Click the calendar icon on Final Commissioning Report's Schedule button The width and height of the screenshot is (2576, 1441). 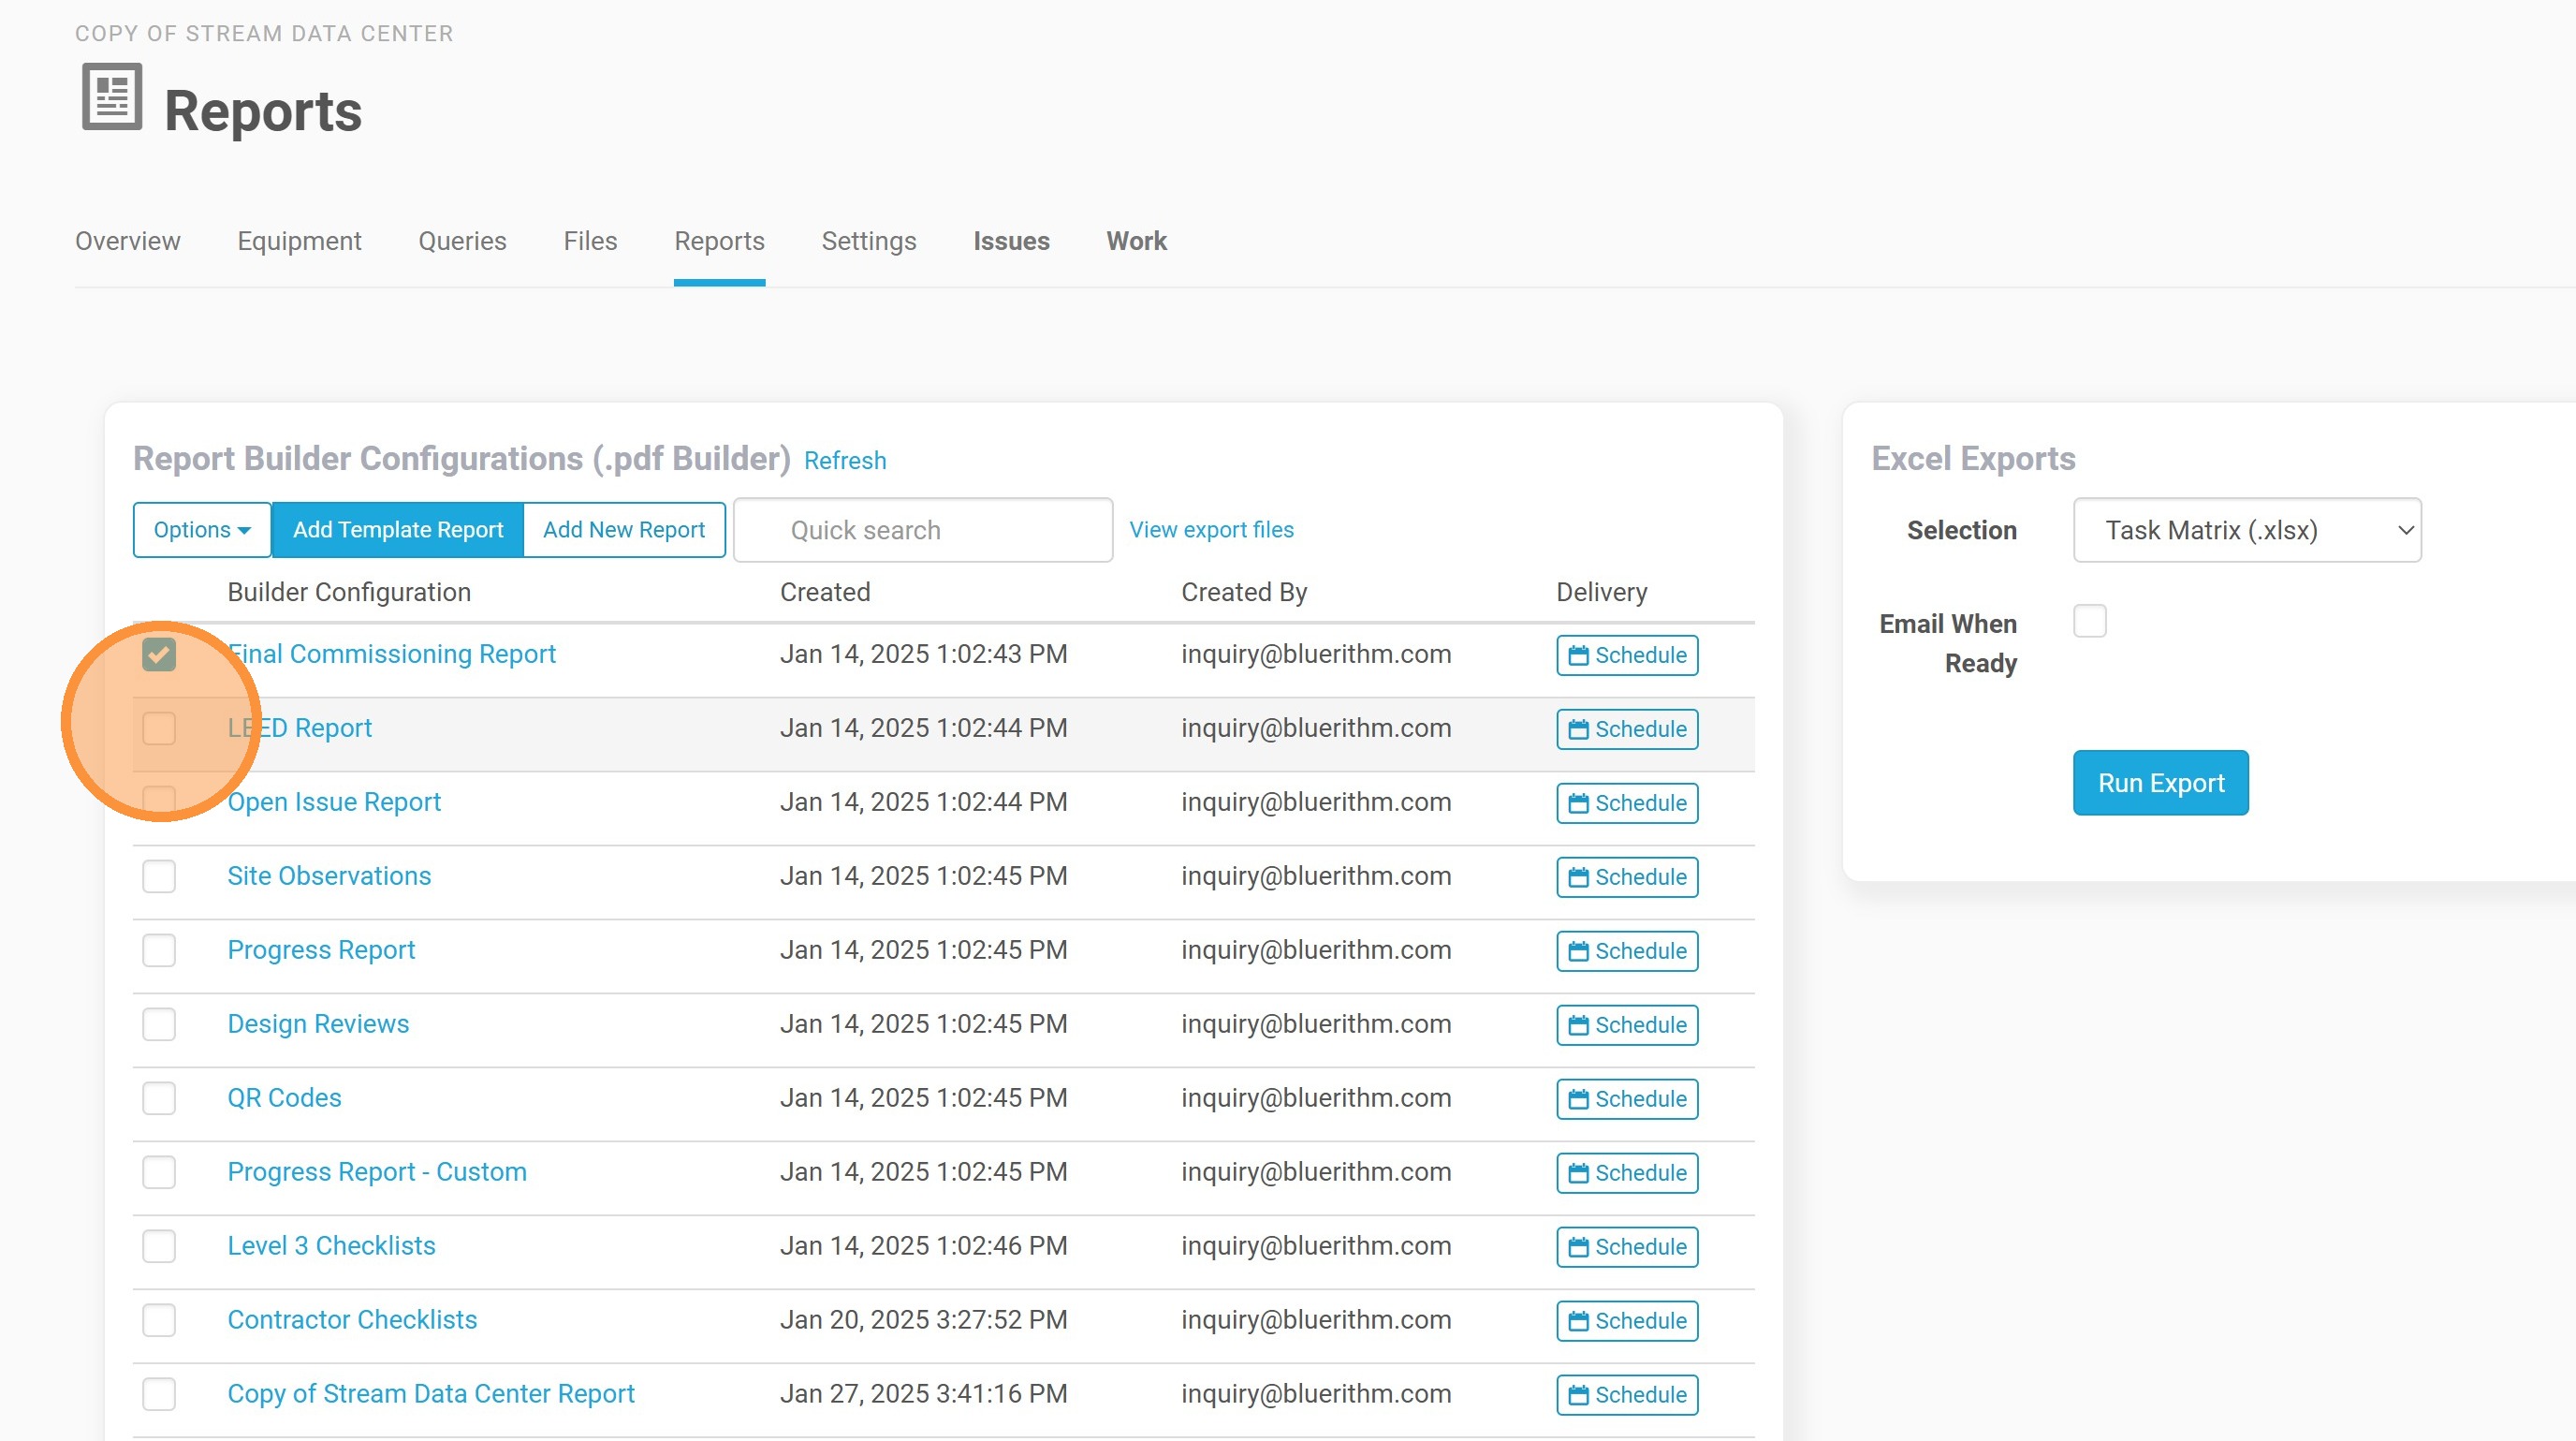click(x=1579, y=655)
